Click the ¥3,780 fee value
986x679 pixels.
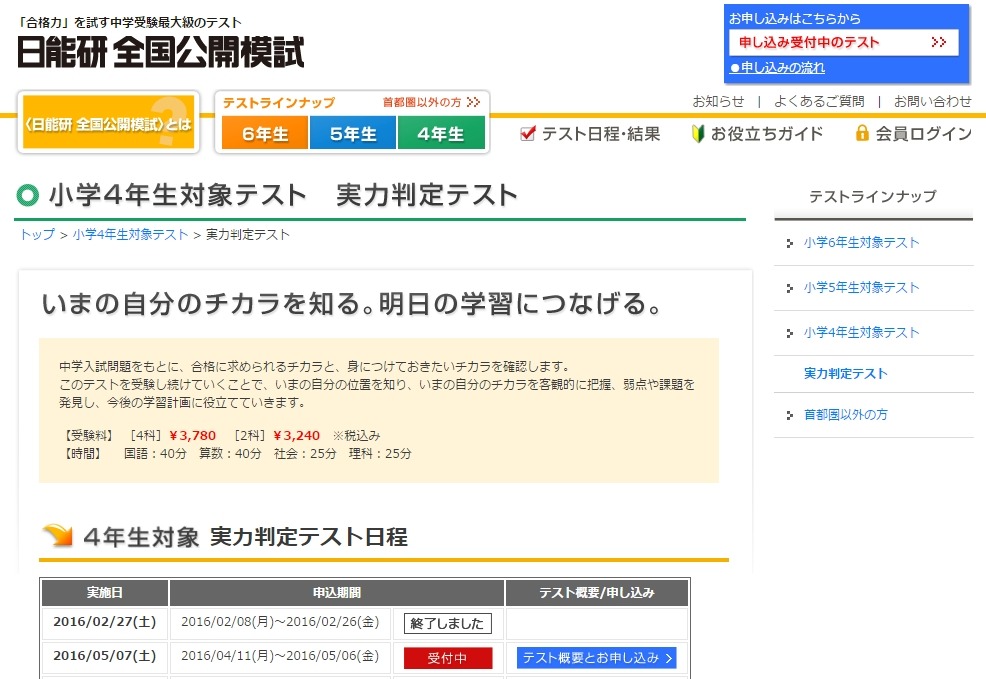click(x=193, y=436)
